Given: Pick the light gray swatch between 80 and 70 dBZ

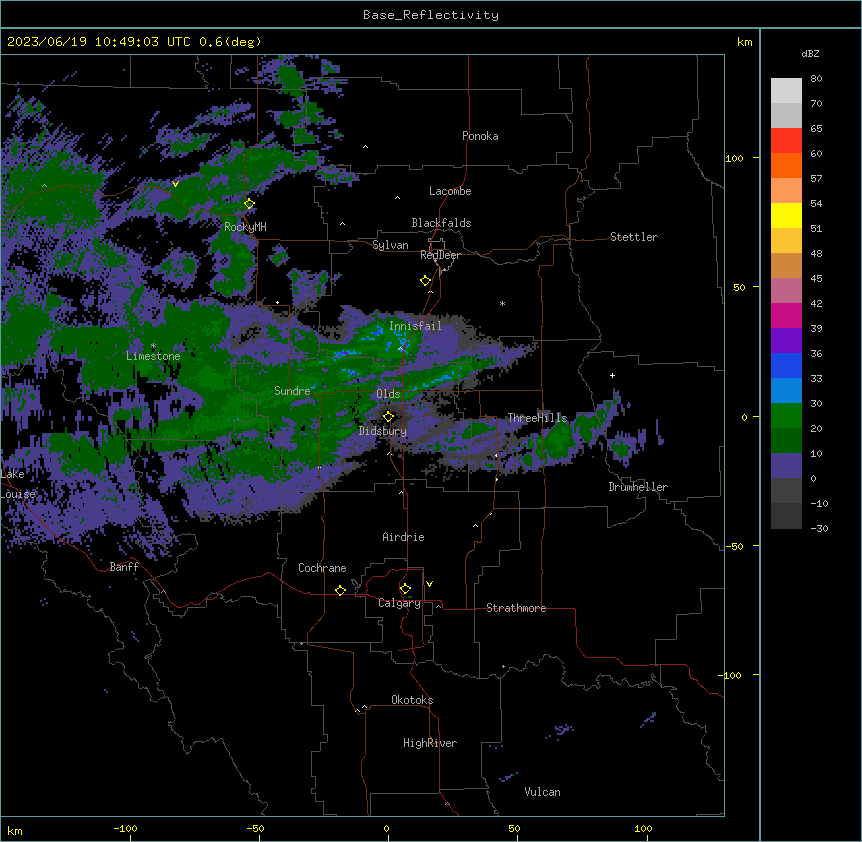Looking at the screenshot, I should tap(786, 91).
